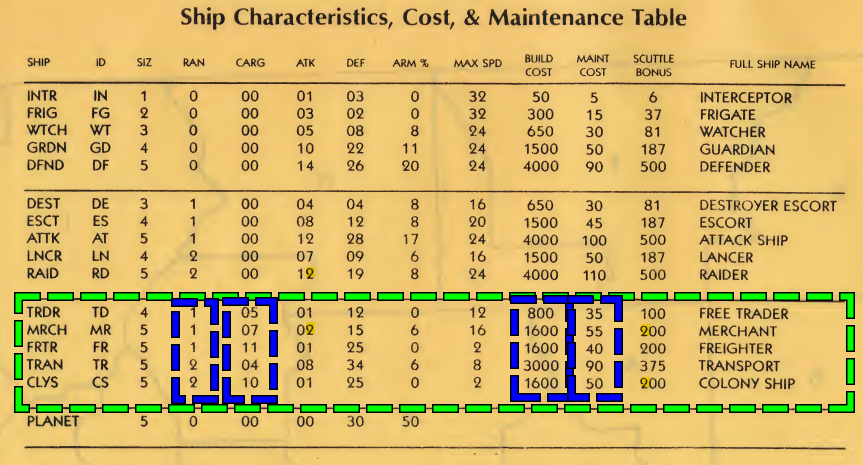Click the ARM % column header
The height and width of the screenshot is (465, 863).
[411, 63]
